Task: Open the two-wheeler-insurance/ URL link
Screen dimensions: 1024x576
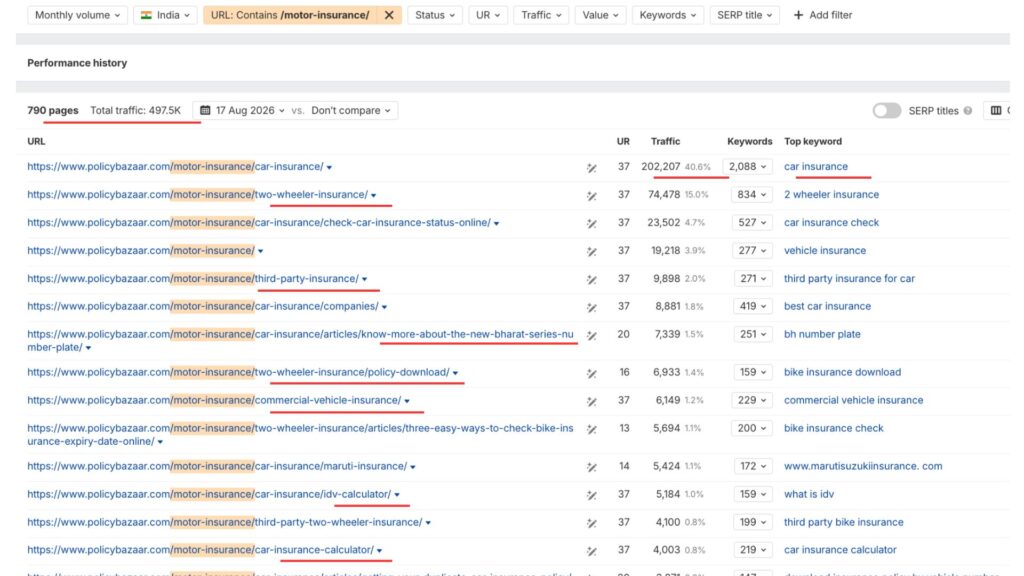Action: click(197, 195)
